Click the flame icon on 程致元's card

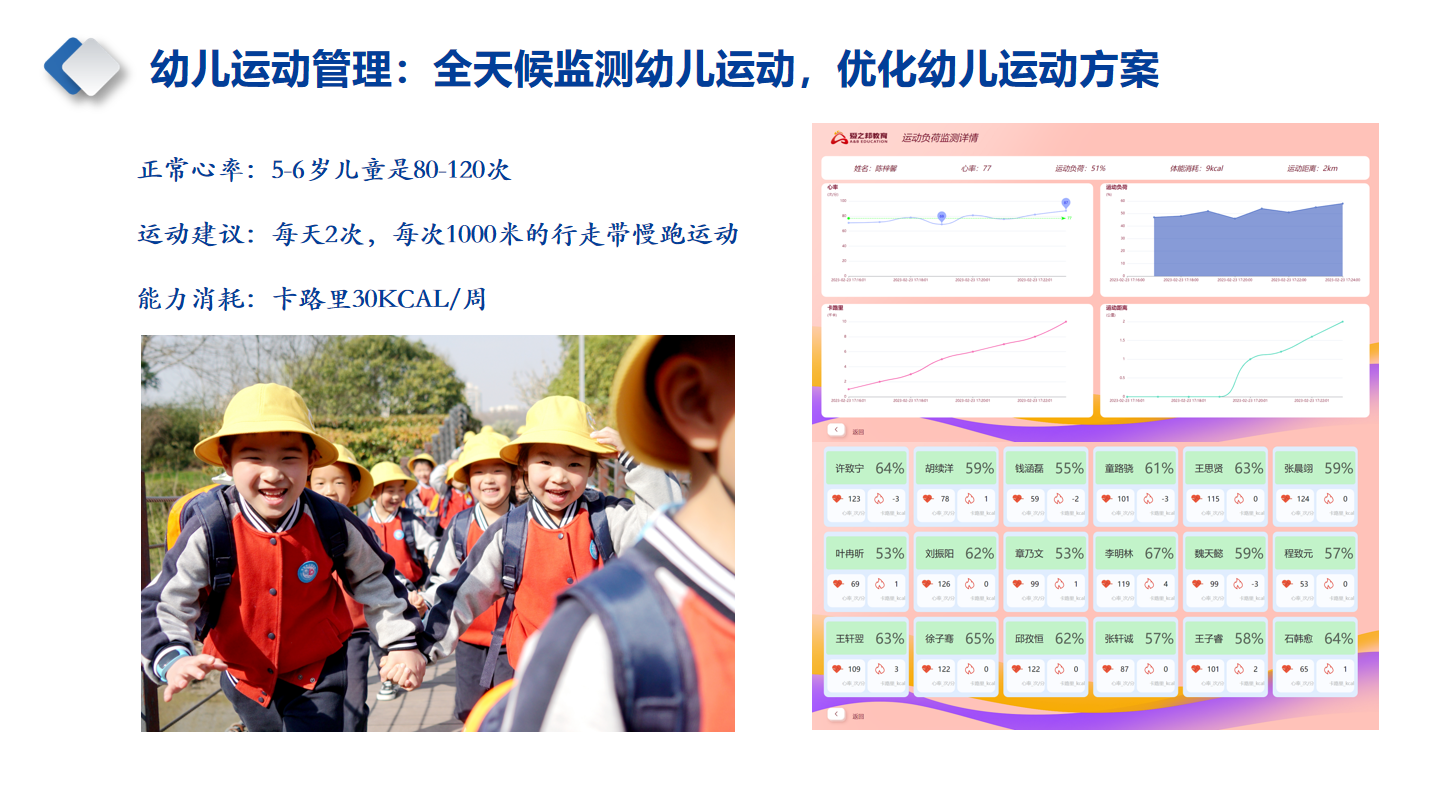click(x=1330, y=583)
